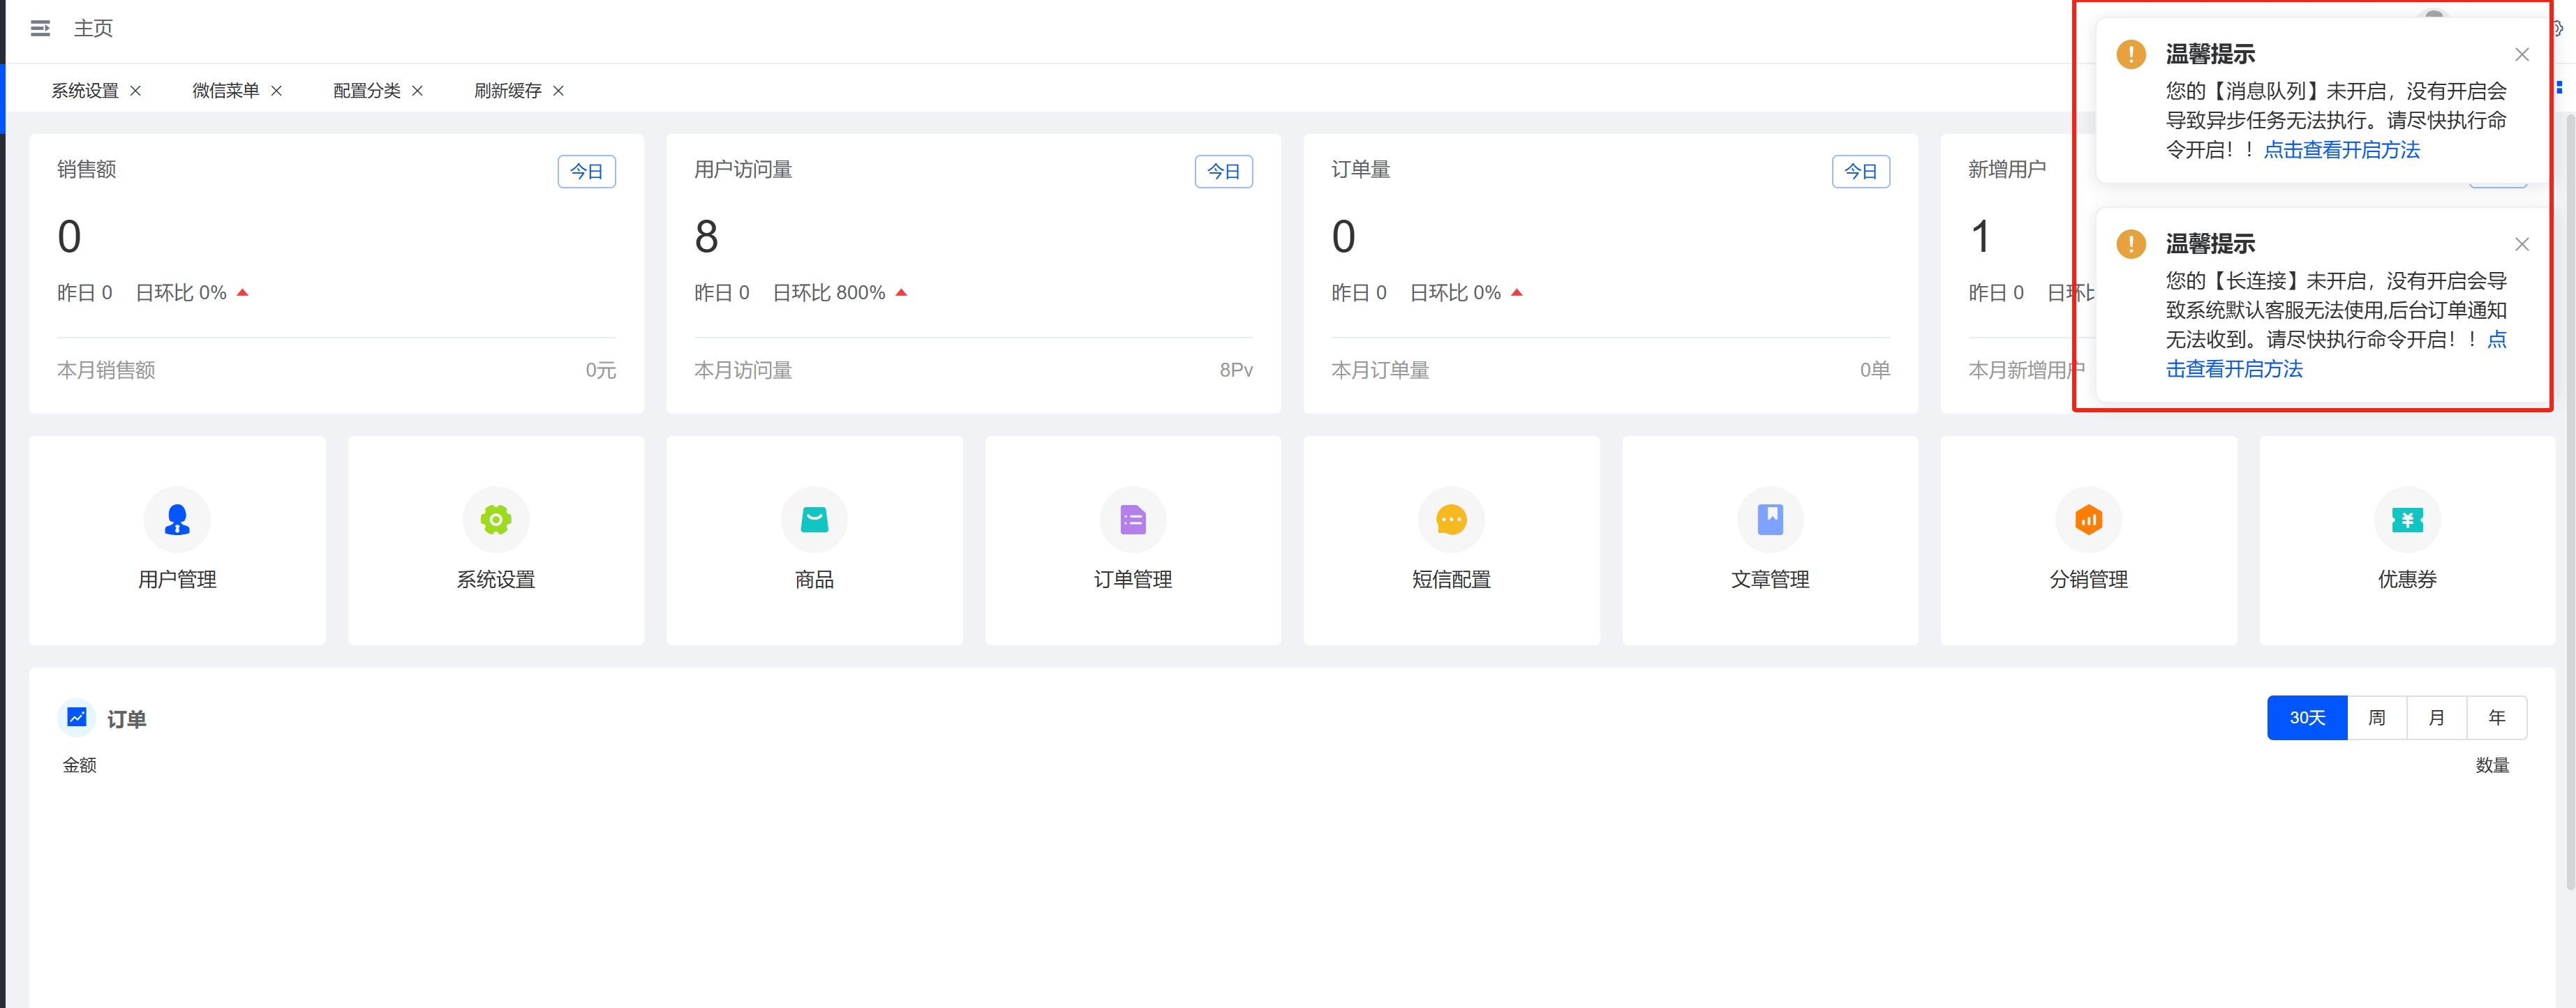Click 今日 tag on 订单量 card

point(1860,172)
